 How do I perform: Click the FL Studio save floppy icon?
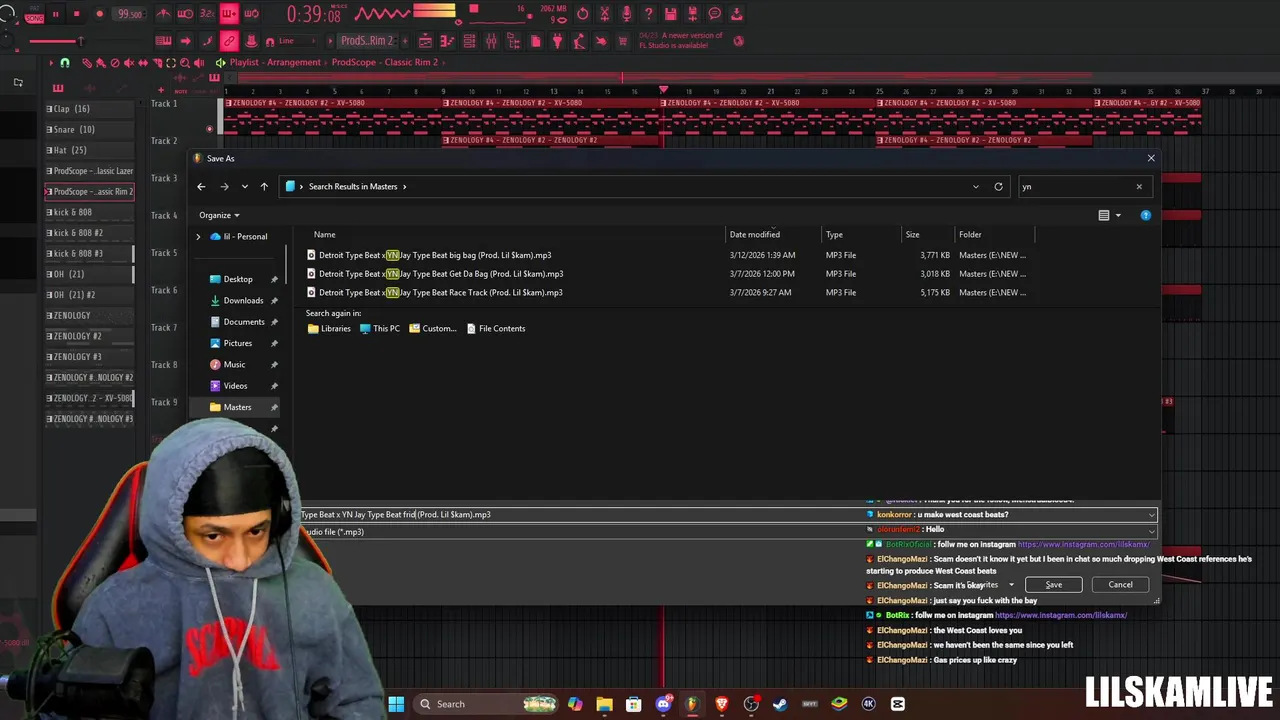[x=670, y=14]
